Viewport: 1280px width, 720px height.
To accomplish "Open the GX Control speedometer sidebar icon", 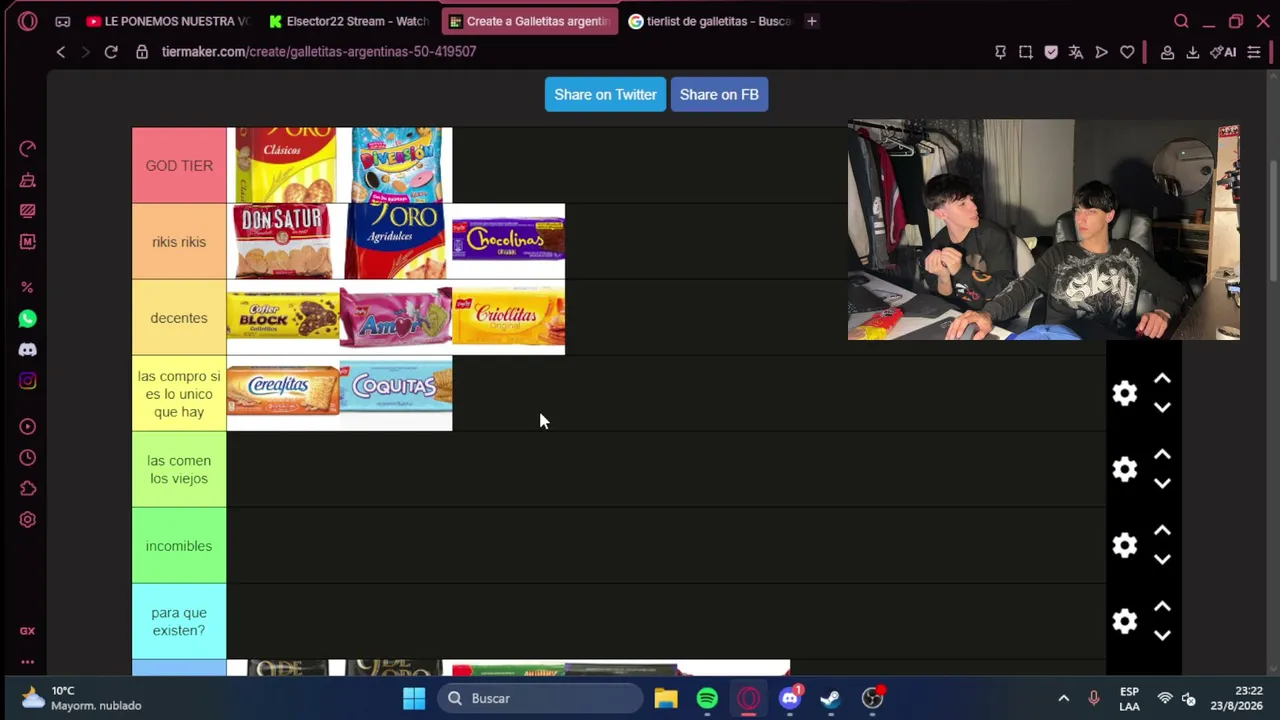I will pos(27,149).
